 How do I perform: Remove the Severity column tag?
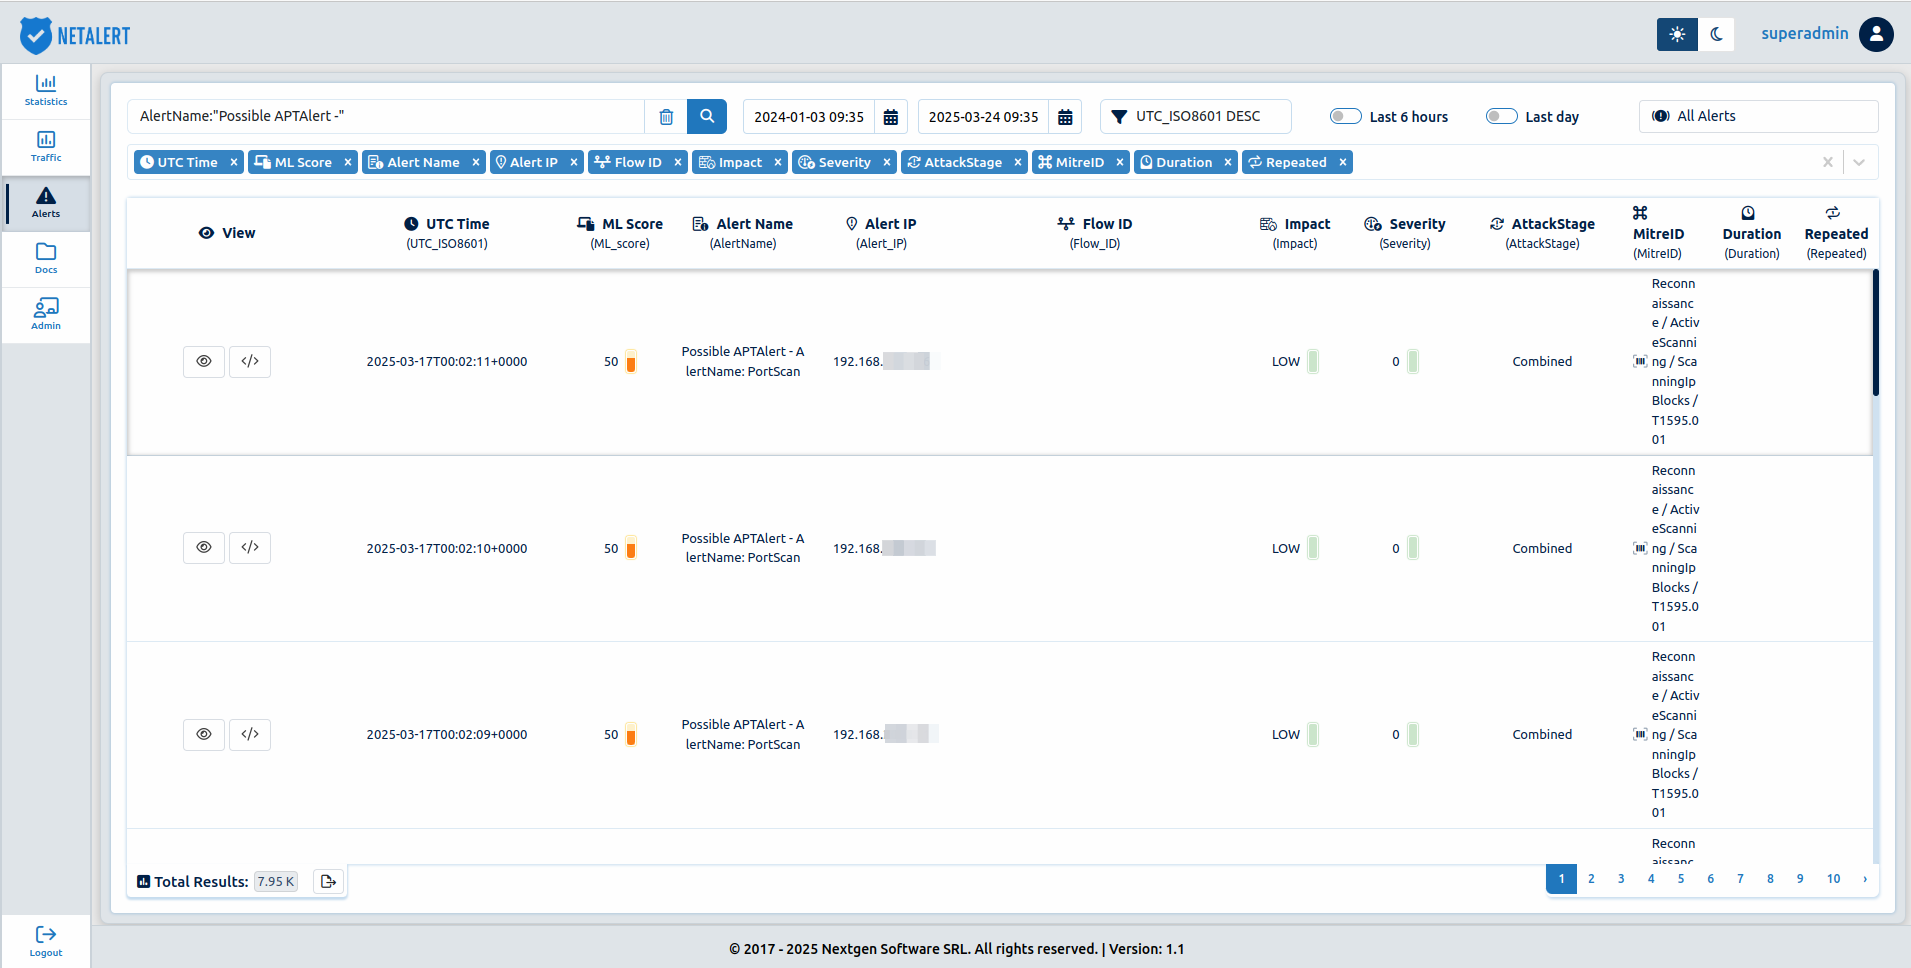(887, 162)
